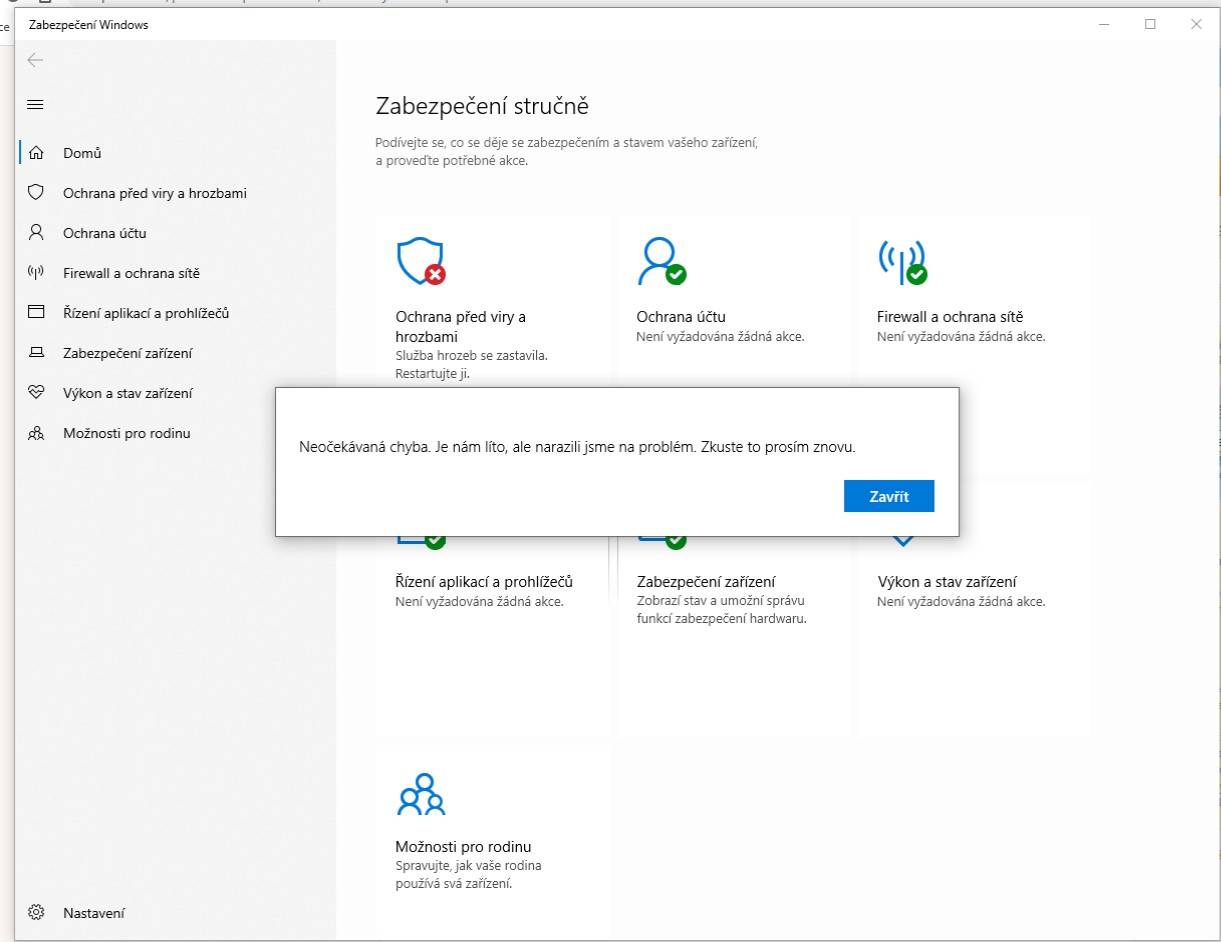Open the Ochrana před viry a hrozbami tile title
Viewport: 1221px width, 942px height.
coord(461,327)
